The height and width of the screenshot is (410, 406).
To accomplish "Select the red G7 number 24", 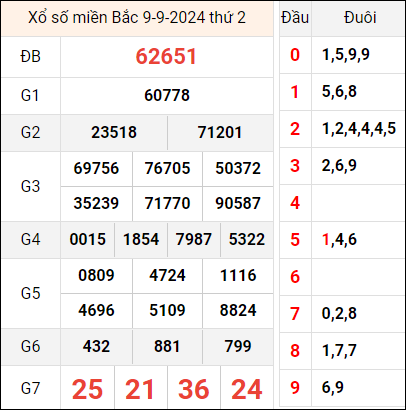I will pos(247,389).
